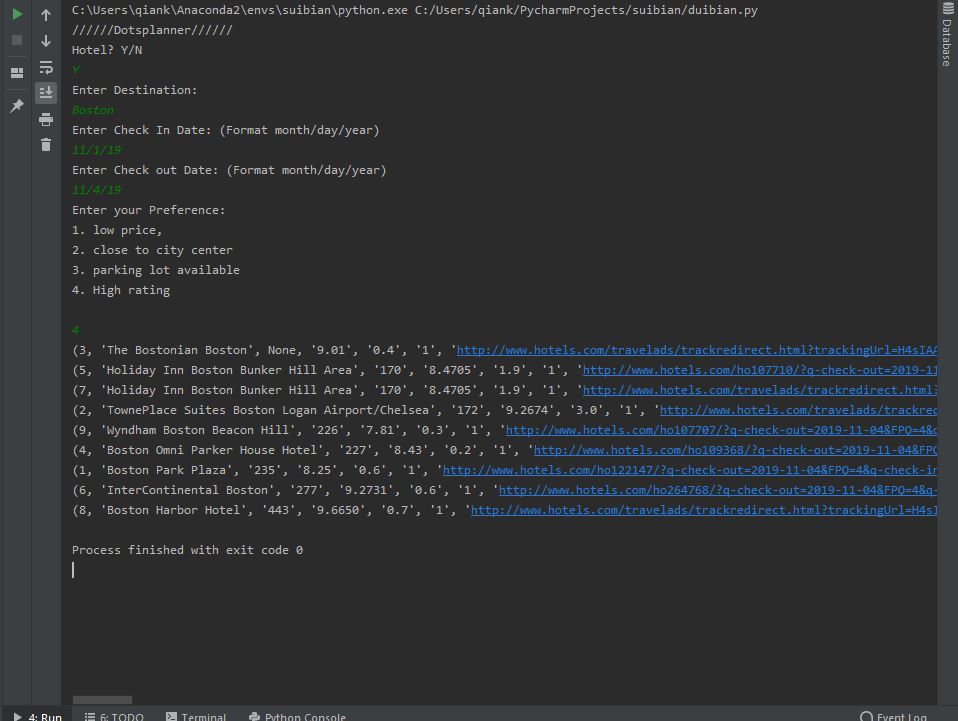Open the Boston Omni Parker House link
The height and width of the screenshot is (721, 958).
[x=735, y=450]
